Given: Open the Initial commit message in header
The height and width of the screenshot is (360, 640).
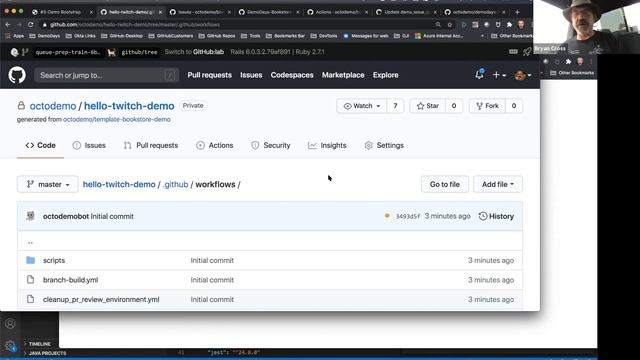Looking at the screenshot, I should point(112,216).
